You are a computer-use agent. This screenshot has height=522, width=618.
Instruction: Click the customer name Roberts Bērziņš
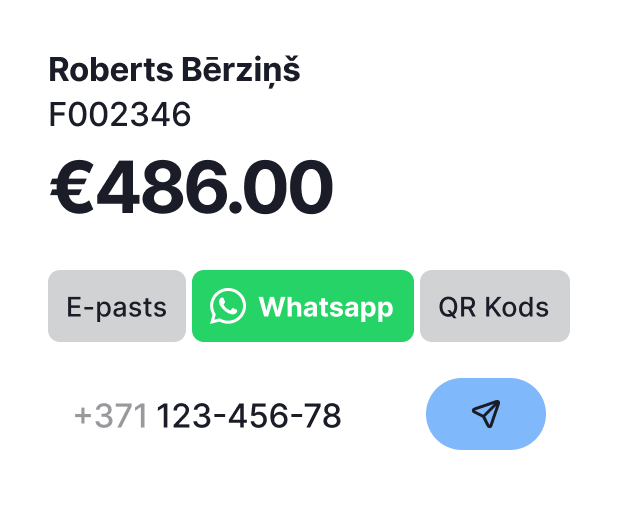pyautogui.click(x=174, y=70)
